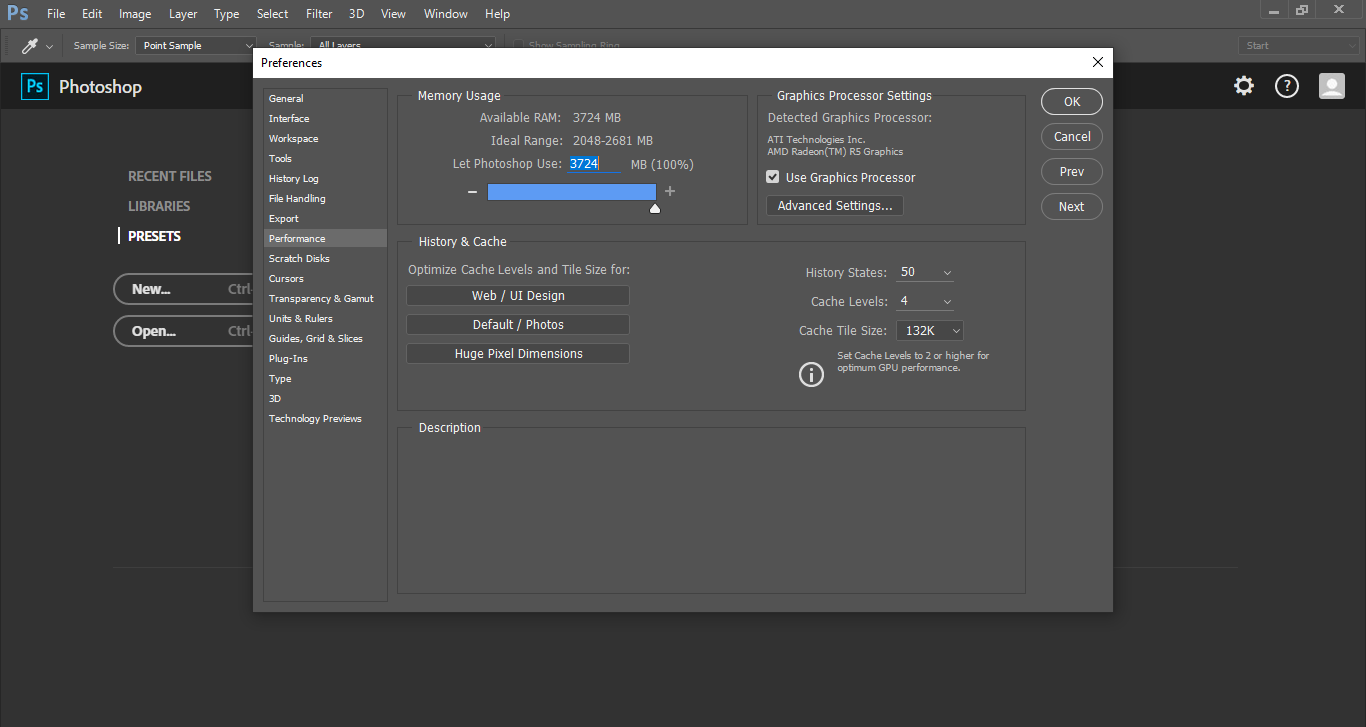
Task: Open the user profile avatar icon
Action: coord(1332,86)
